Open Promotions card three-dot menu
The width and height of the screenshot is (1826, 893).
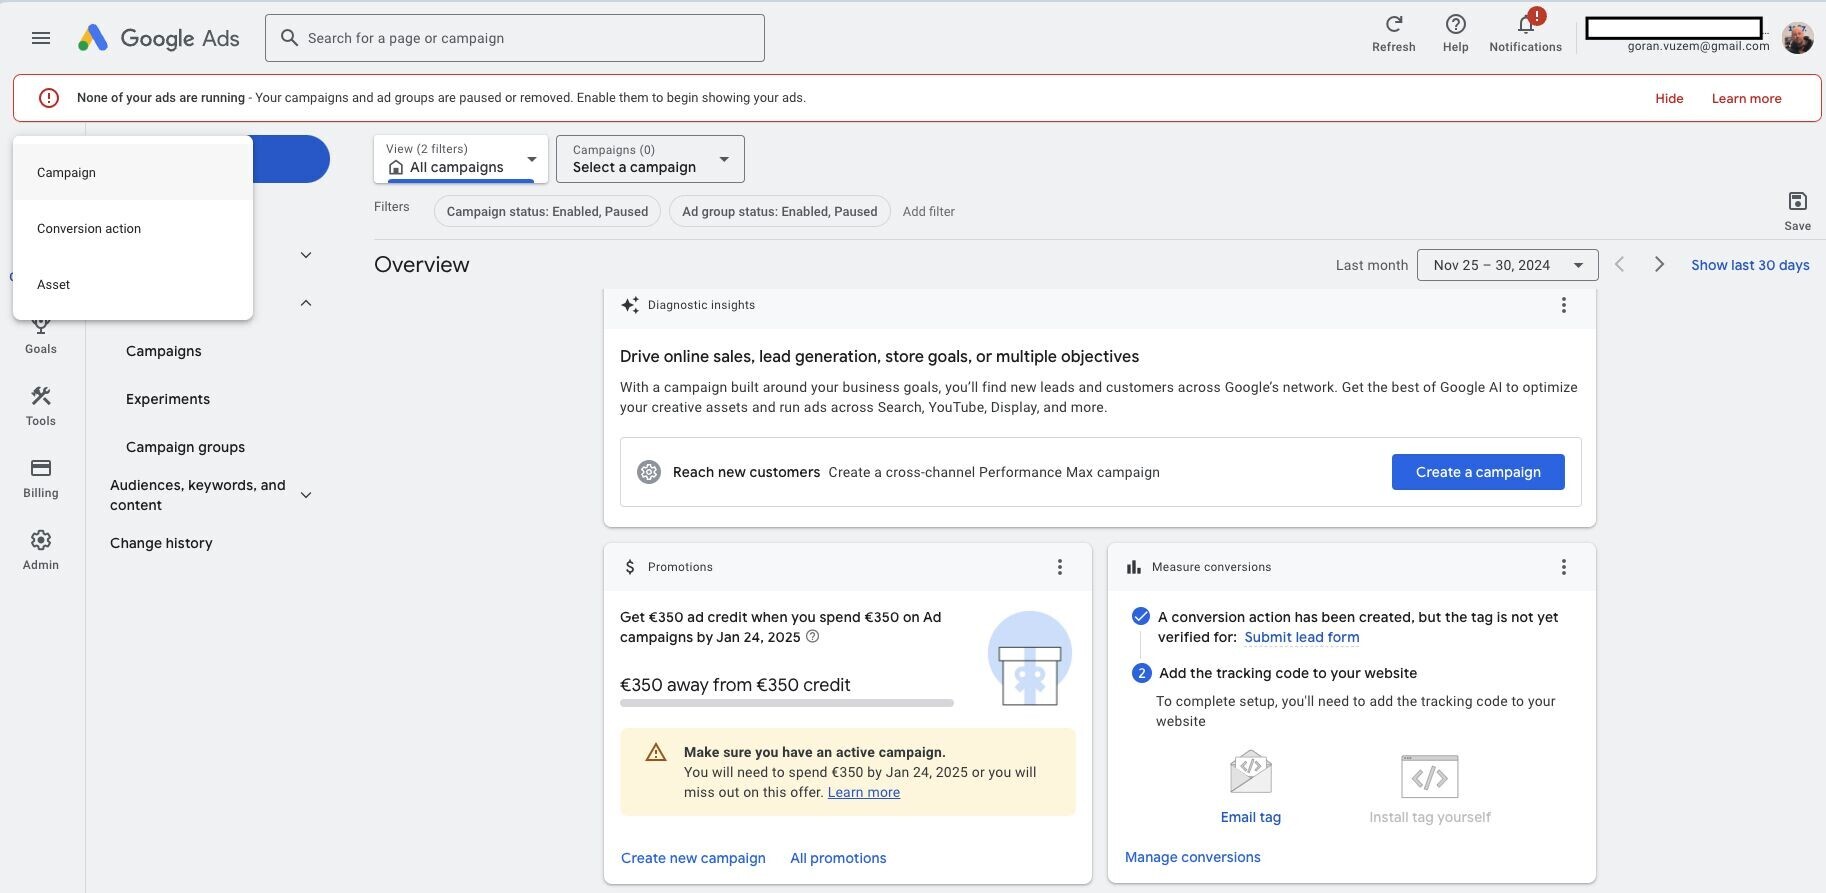1060,567
